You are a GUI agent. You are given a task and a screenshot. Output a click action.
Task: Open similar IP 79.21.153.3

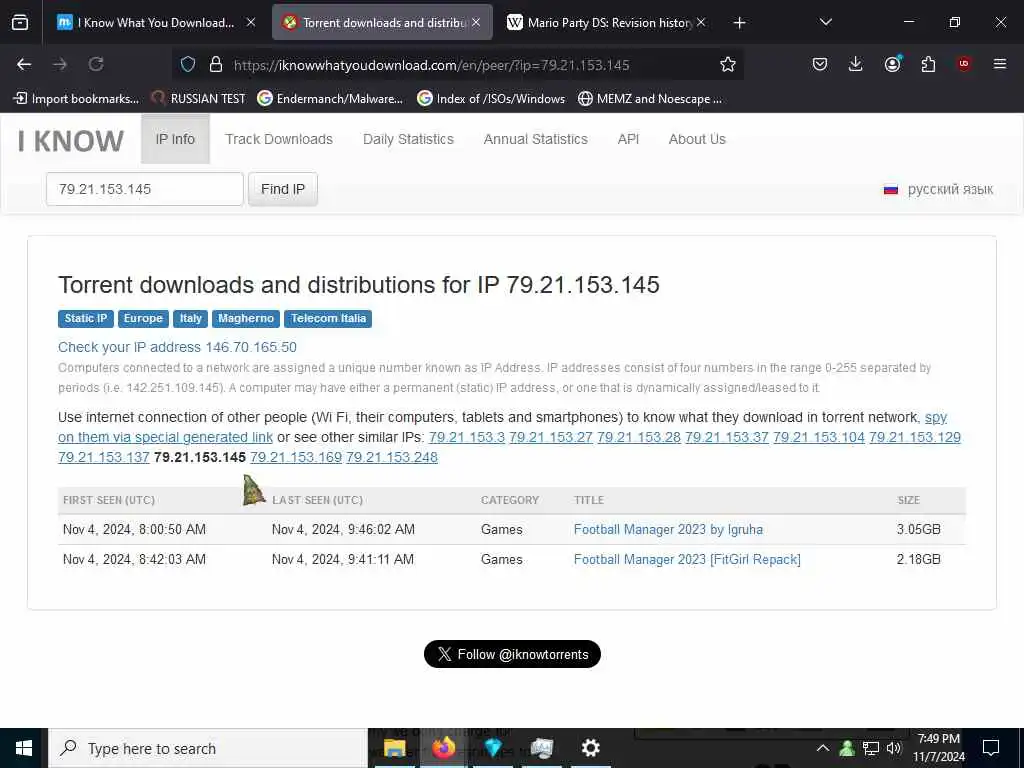tap(467, 437)
